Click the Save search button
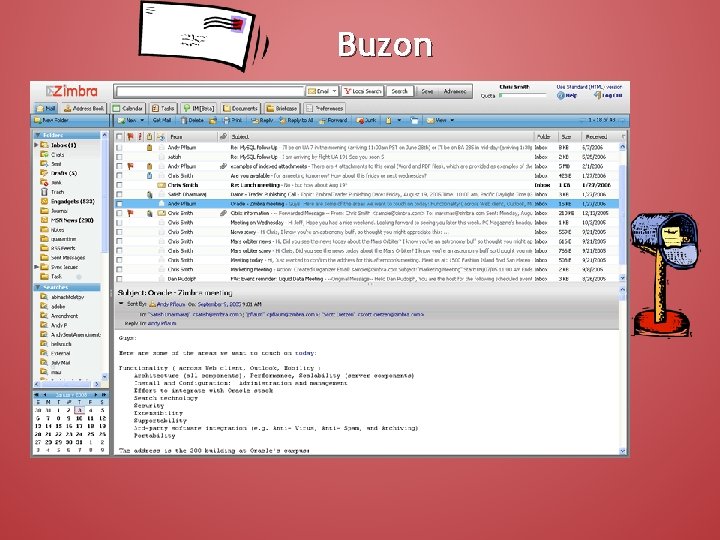Viewport: 720px width, 540px height. (x=427, y=91)
